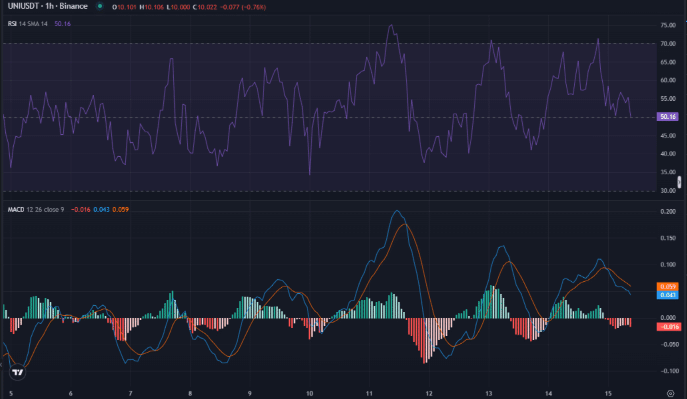The height and width of the screenshot is (399, 687).
Task: Click the close price C10.022
Action: (x=205, y=7)
